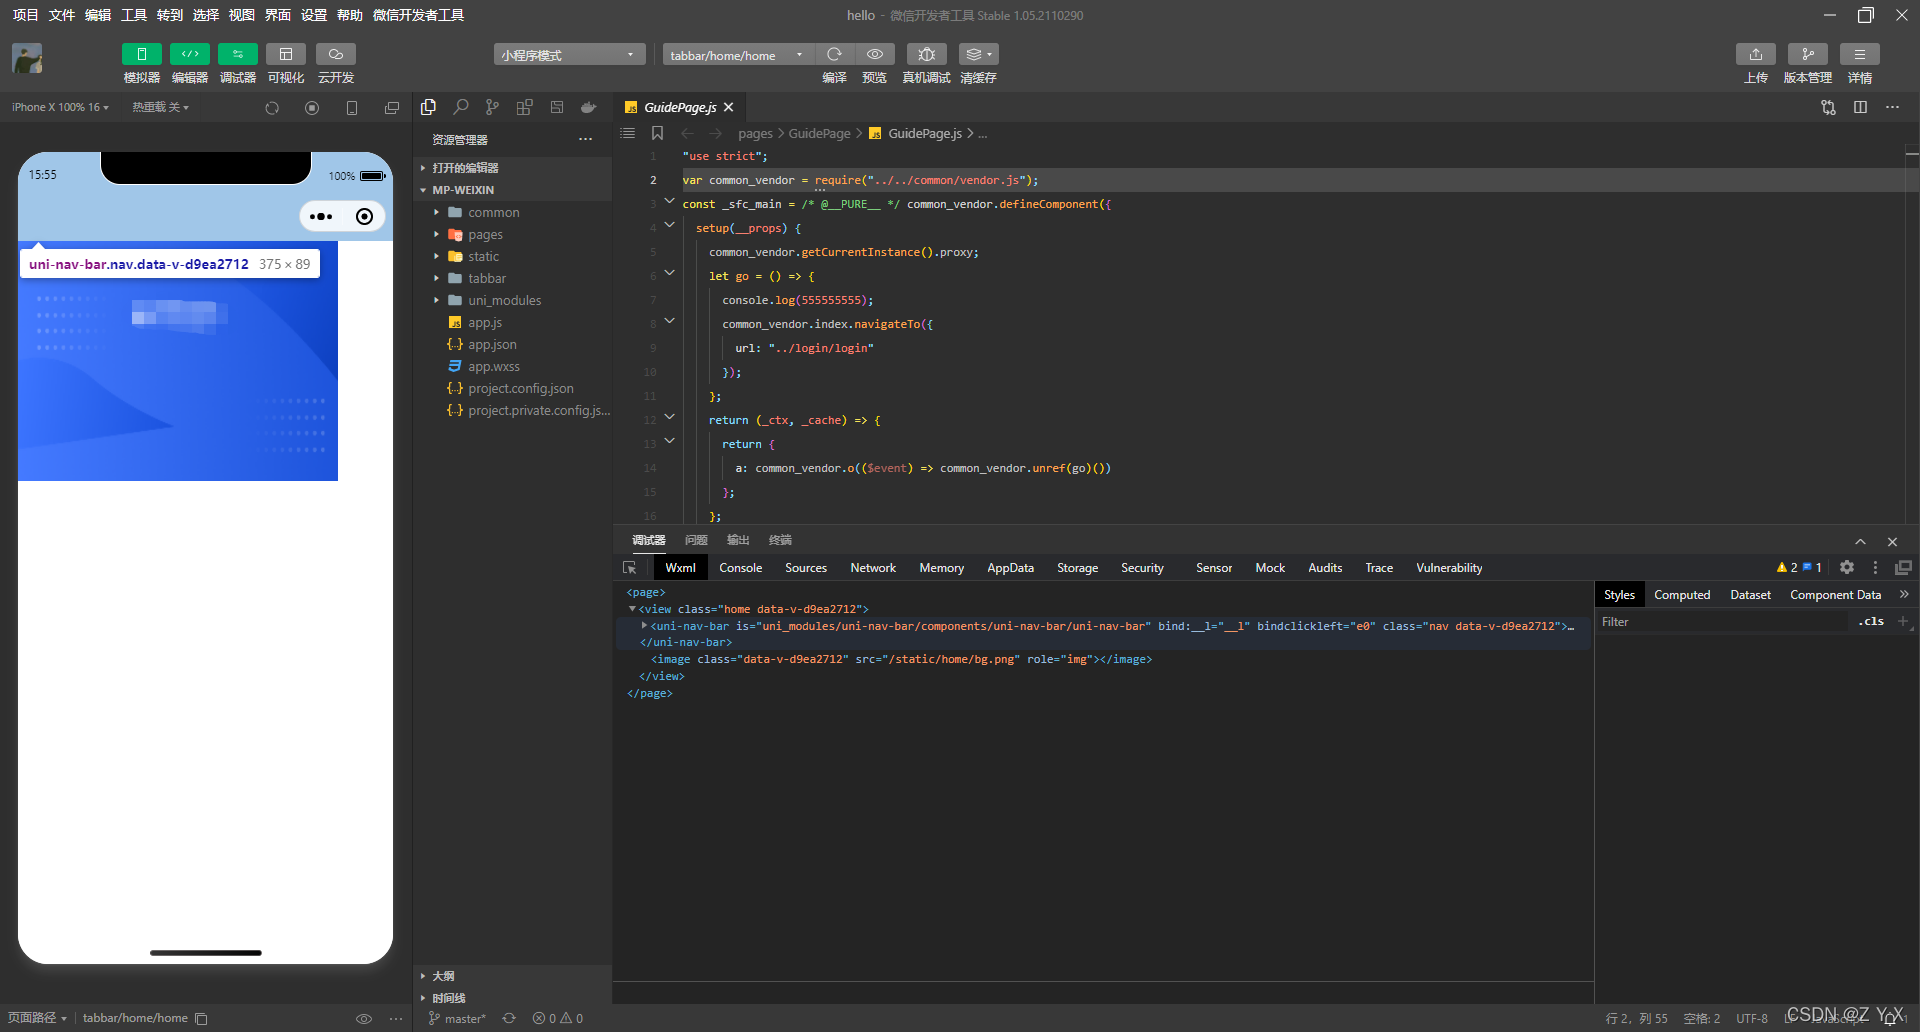Open version management (版本管理)
1920x1032 pixels.
coord(1808,54)
